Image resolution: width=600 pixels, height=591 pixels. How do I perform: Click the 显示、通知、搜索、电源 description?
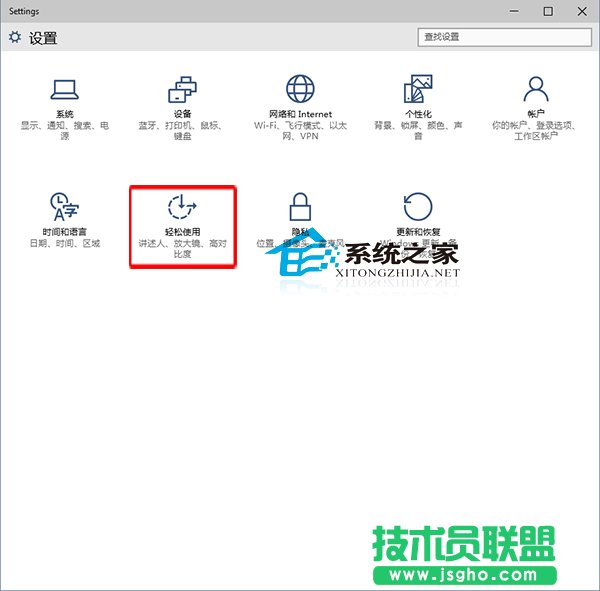[x=65, y=131]
